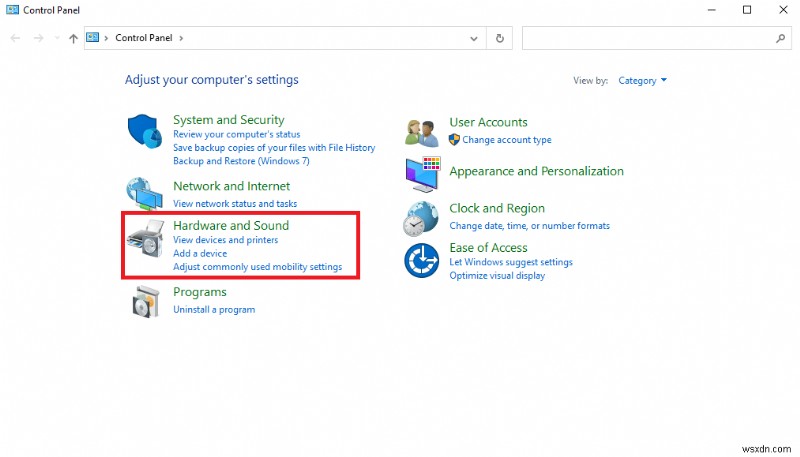Click the System and Security shield icon
Screen dimensions: 800x457
click(x=145, y=133)
